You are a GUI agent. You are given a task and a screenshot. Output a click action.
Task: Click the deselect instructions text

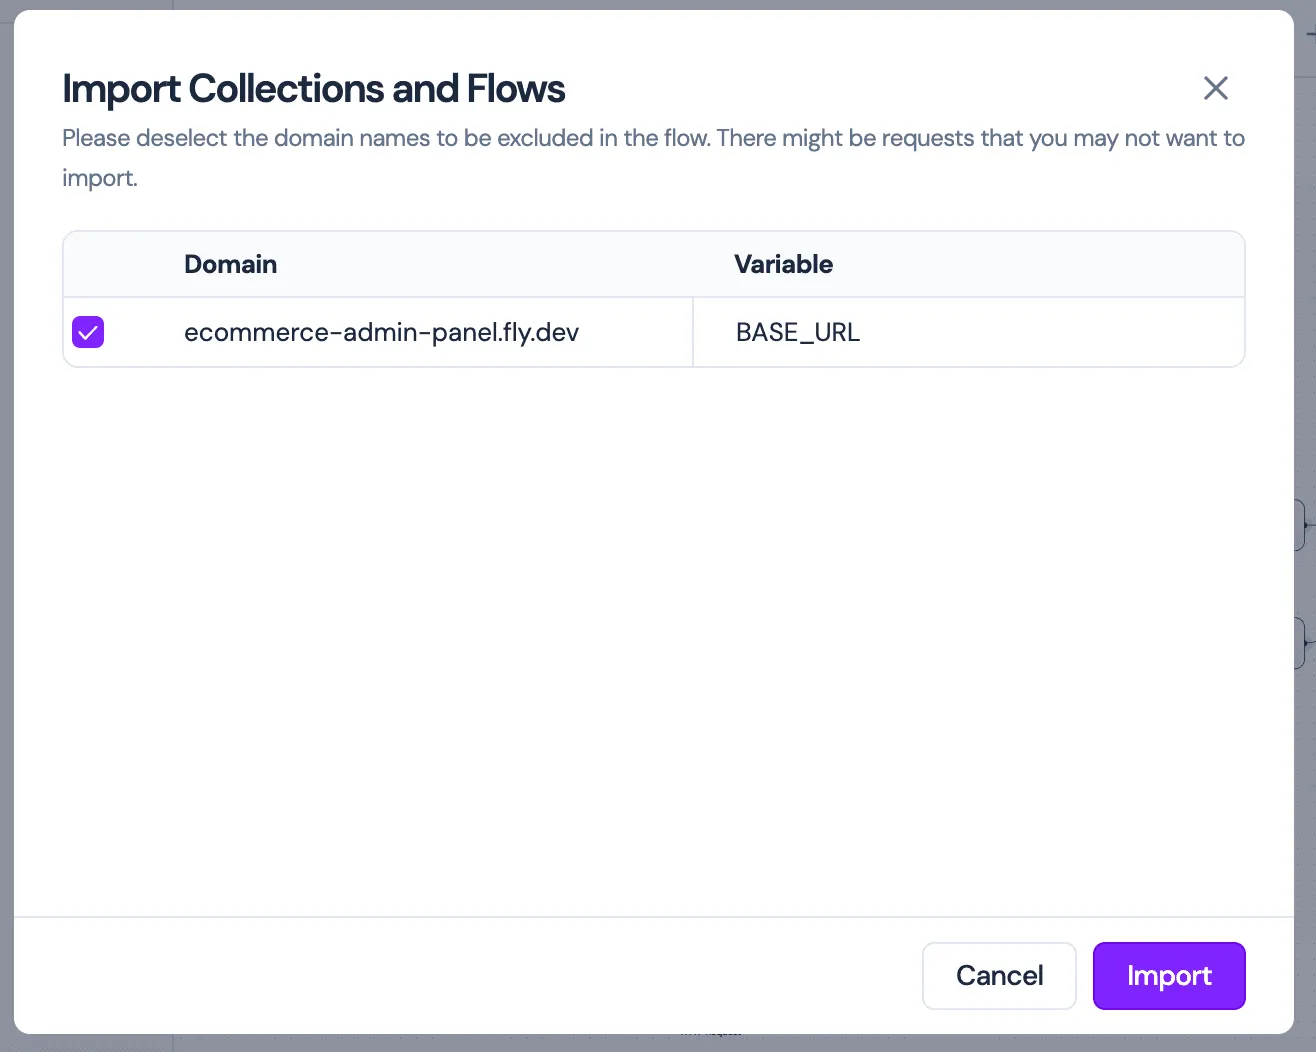coord(653,157)
